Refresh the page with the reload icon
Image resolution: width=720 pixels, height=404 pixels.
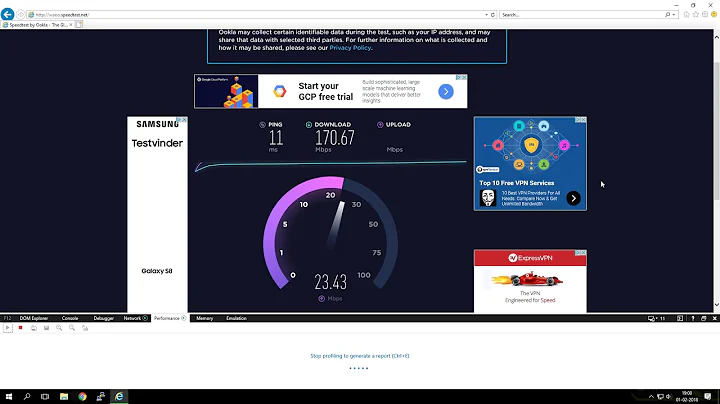point(493,15)
